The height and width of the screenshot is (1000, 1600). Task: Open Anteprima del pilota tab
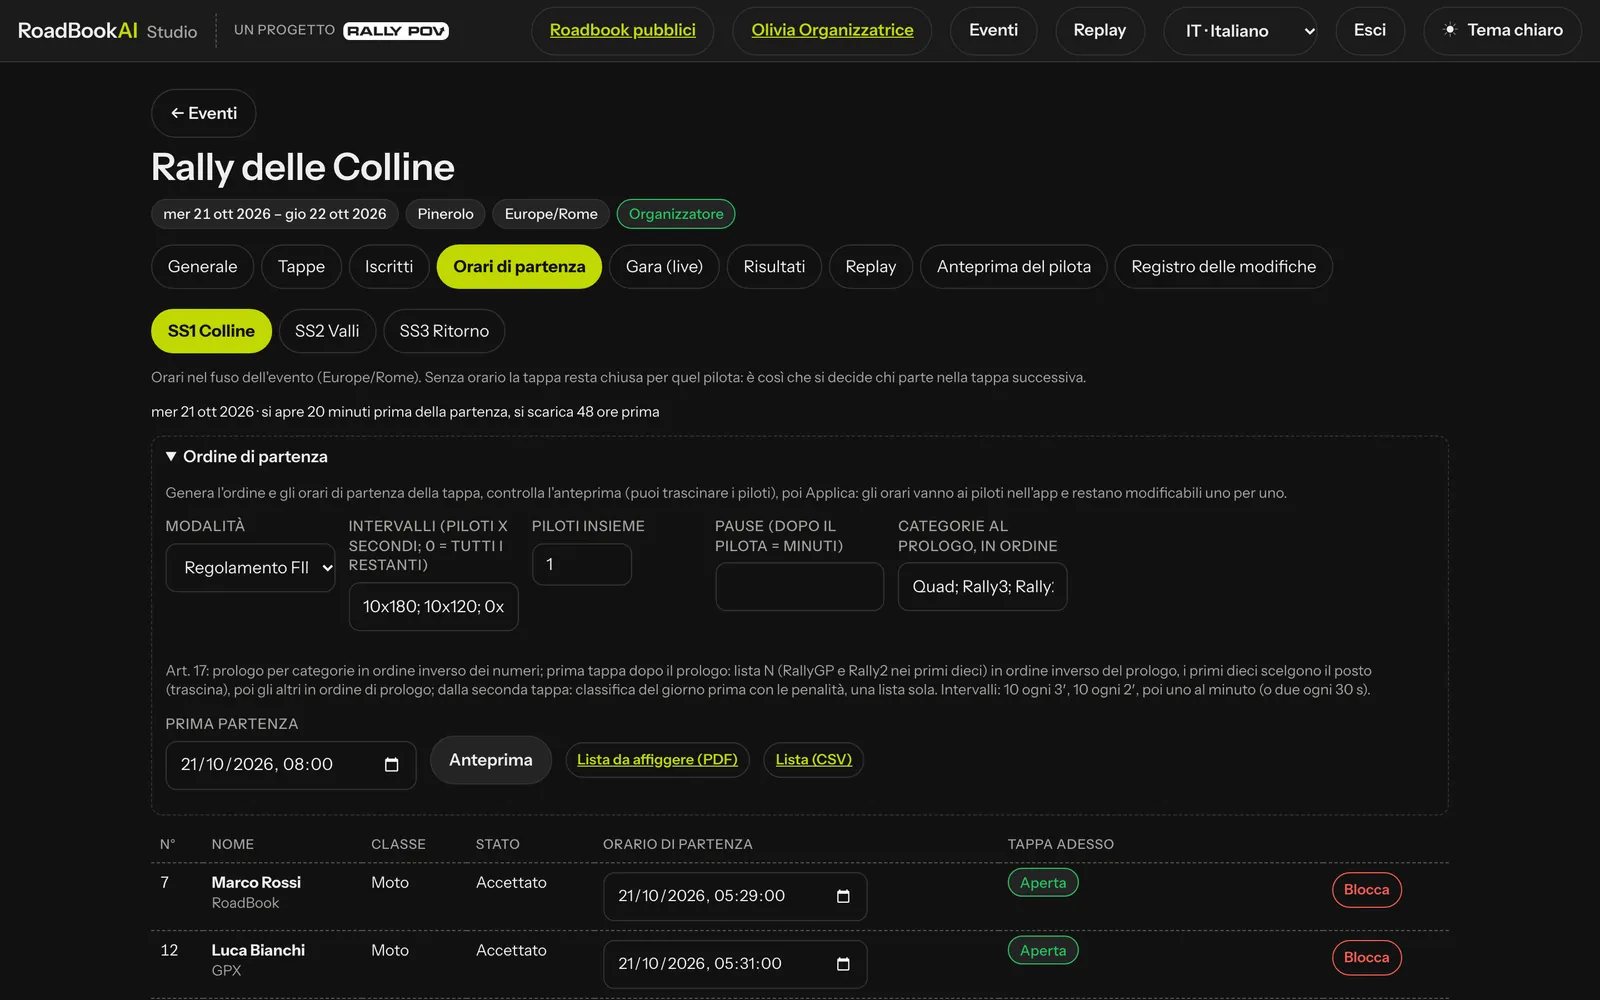click(x=1013, y=267)
